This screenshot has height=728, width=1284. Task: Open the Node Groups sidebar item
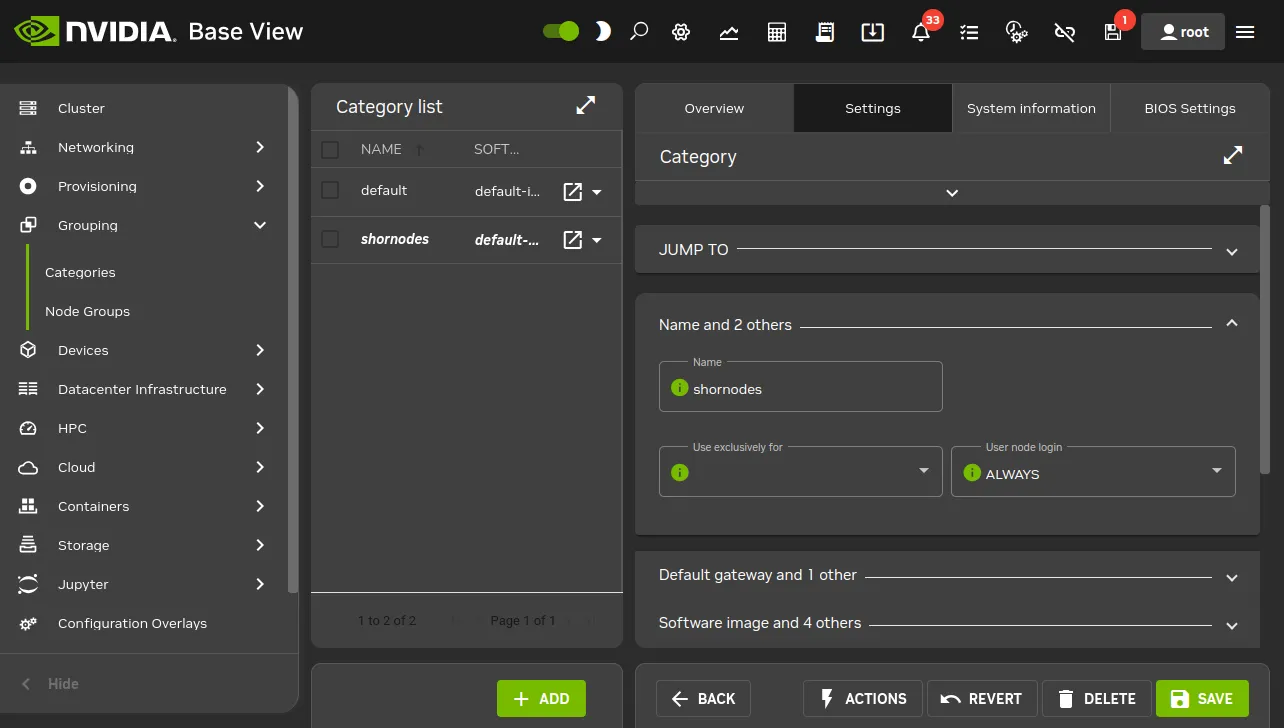(87, 311)
